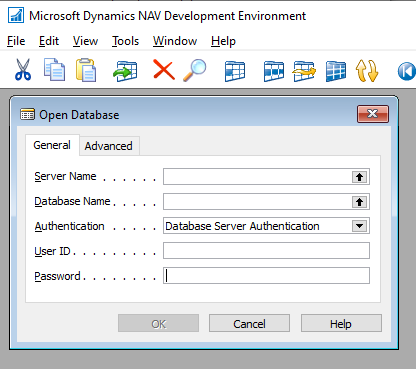
Task: Click the magnifying glass Find icon
Action: [195, 70]
